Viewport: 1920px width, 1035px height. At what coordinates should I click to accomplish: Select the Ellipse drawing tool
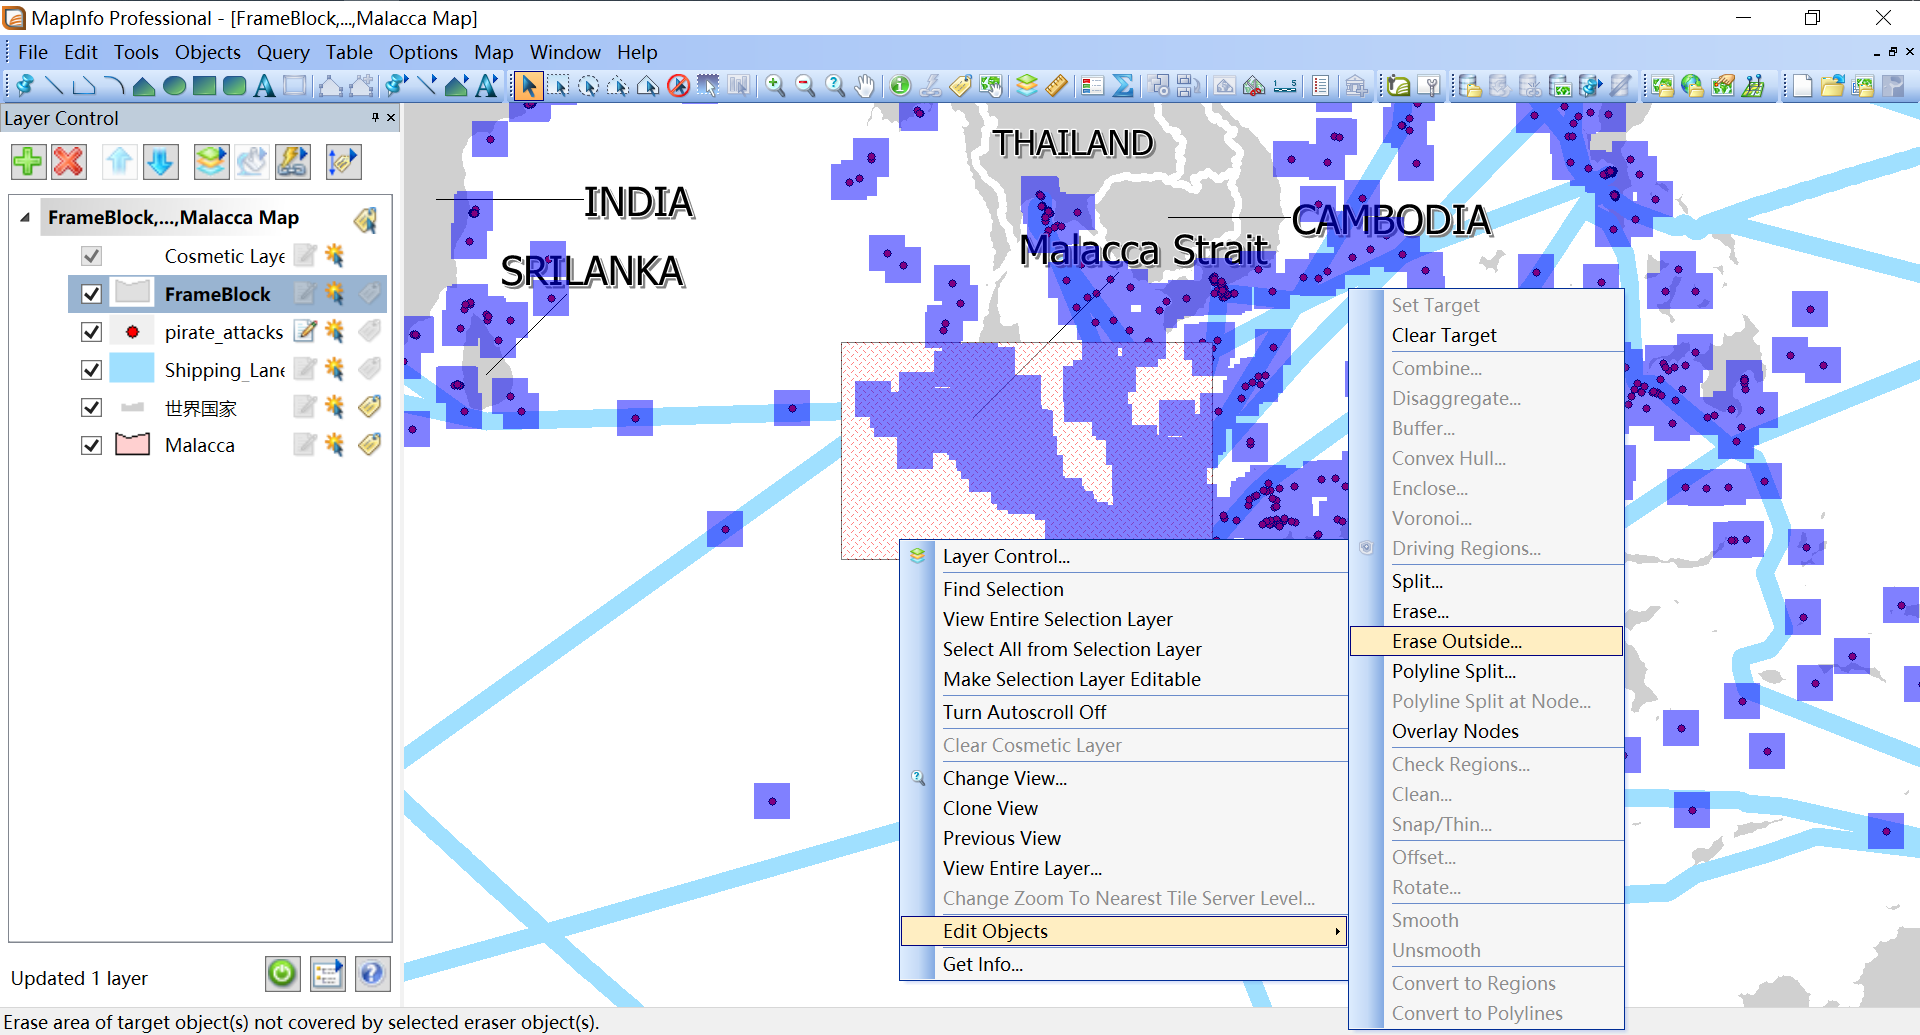pyautogui.click(x=174, y=86)
